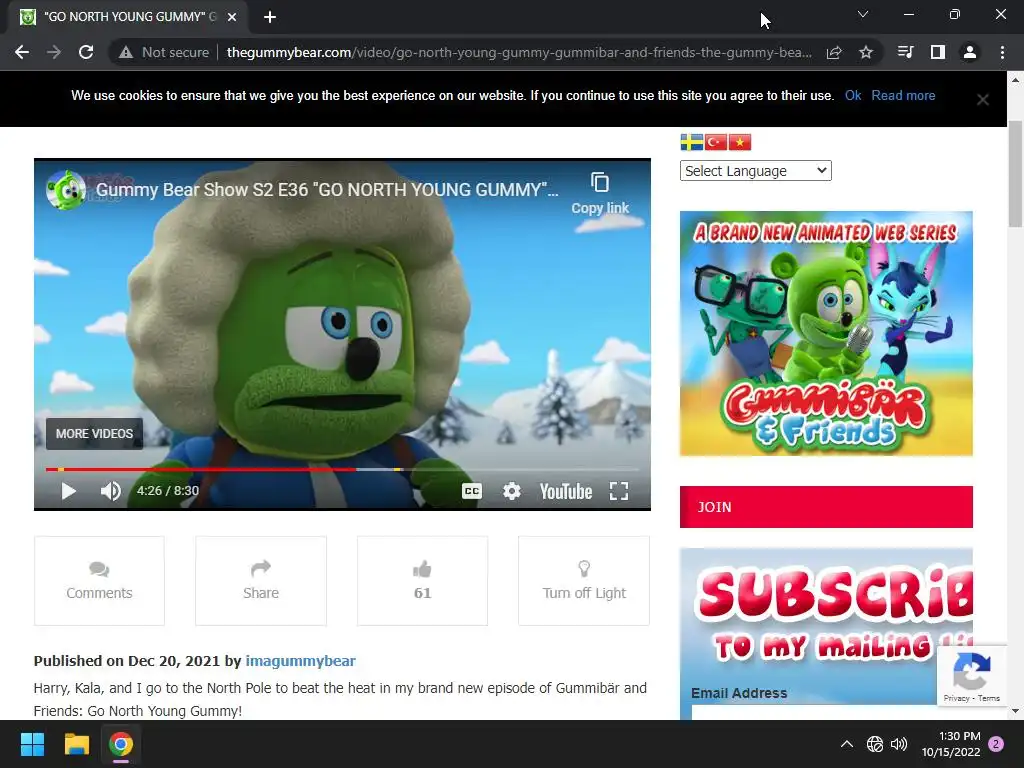Accept cookies with Ok link
The image size is (1024, 768).
tap(853, 95)
